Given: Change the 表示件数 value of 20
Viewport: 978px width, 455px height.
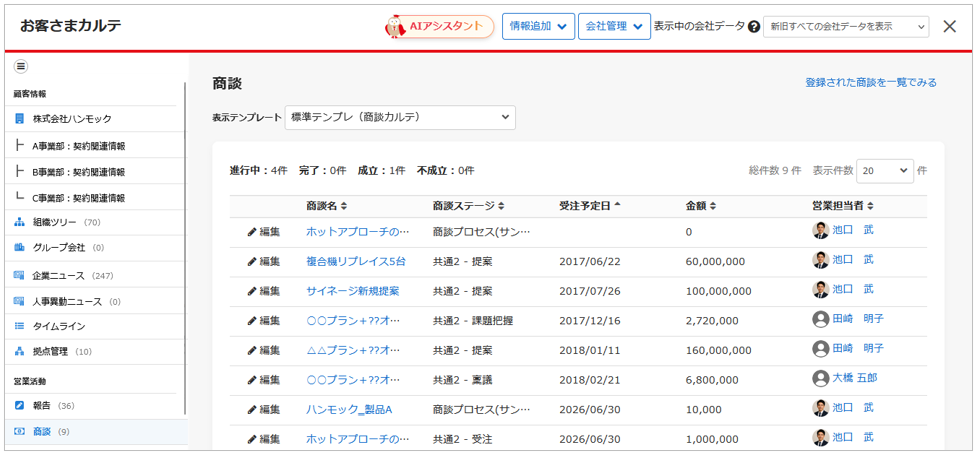Looking at the screenshot, I should pos(885,171).
